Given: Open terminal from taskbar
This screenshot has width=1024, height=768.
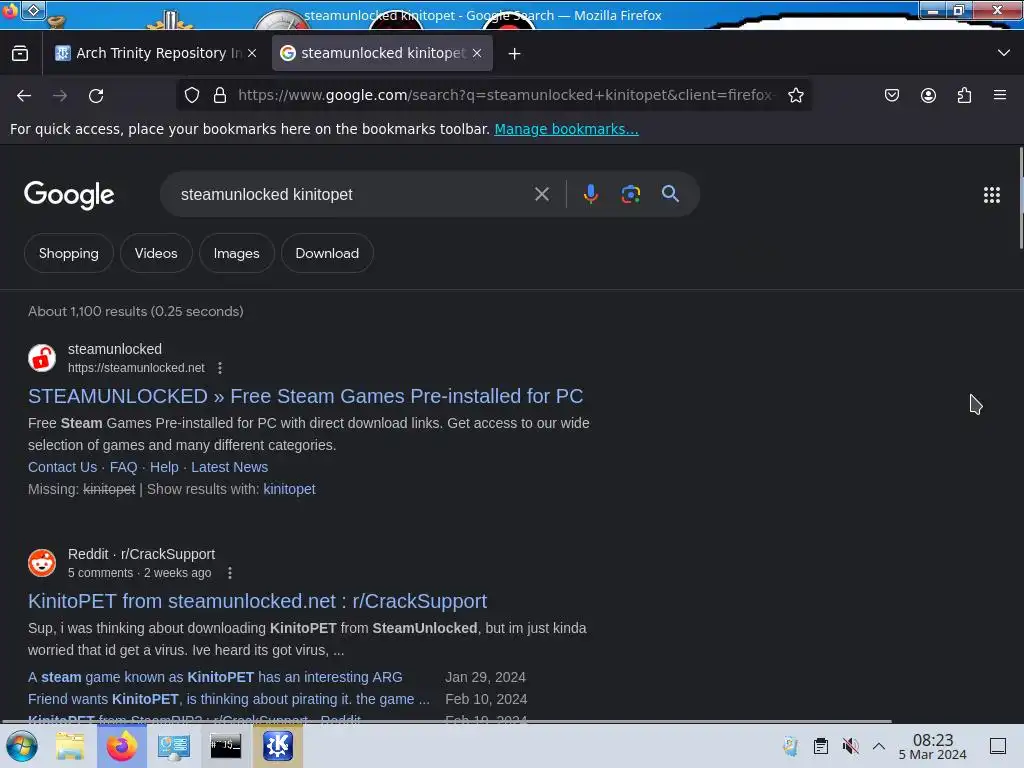Looking at the screenshot, I should click(225, 746).
